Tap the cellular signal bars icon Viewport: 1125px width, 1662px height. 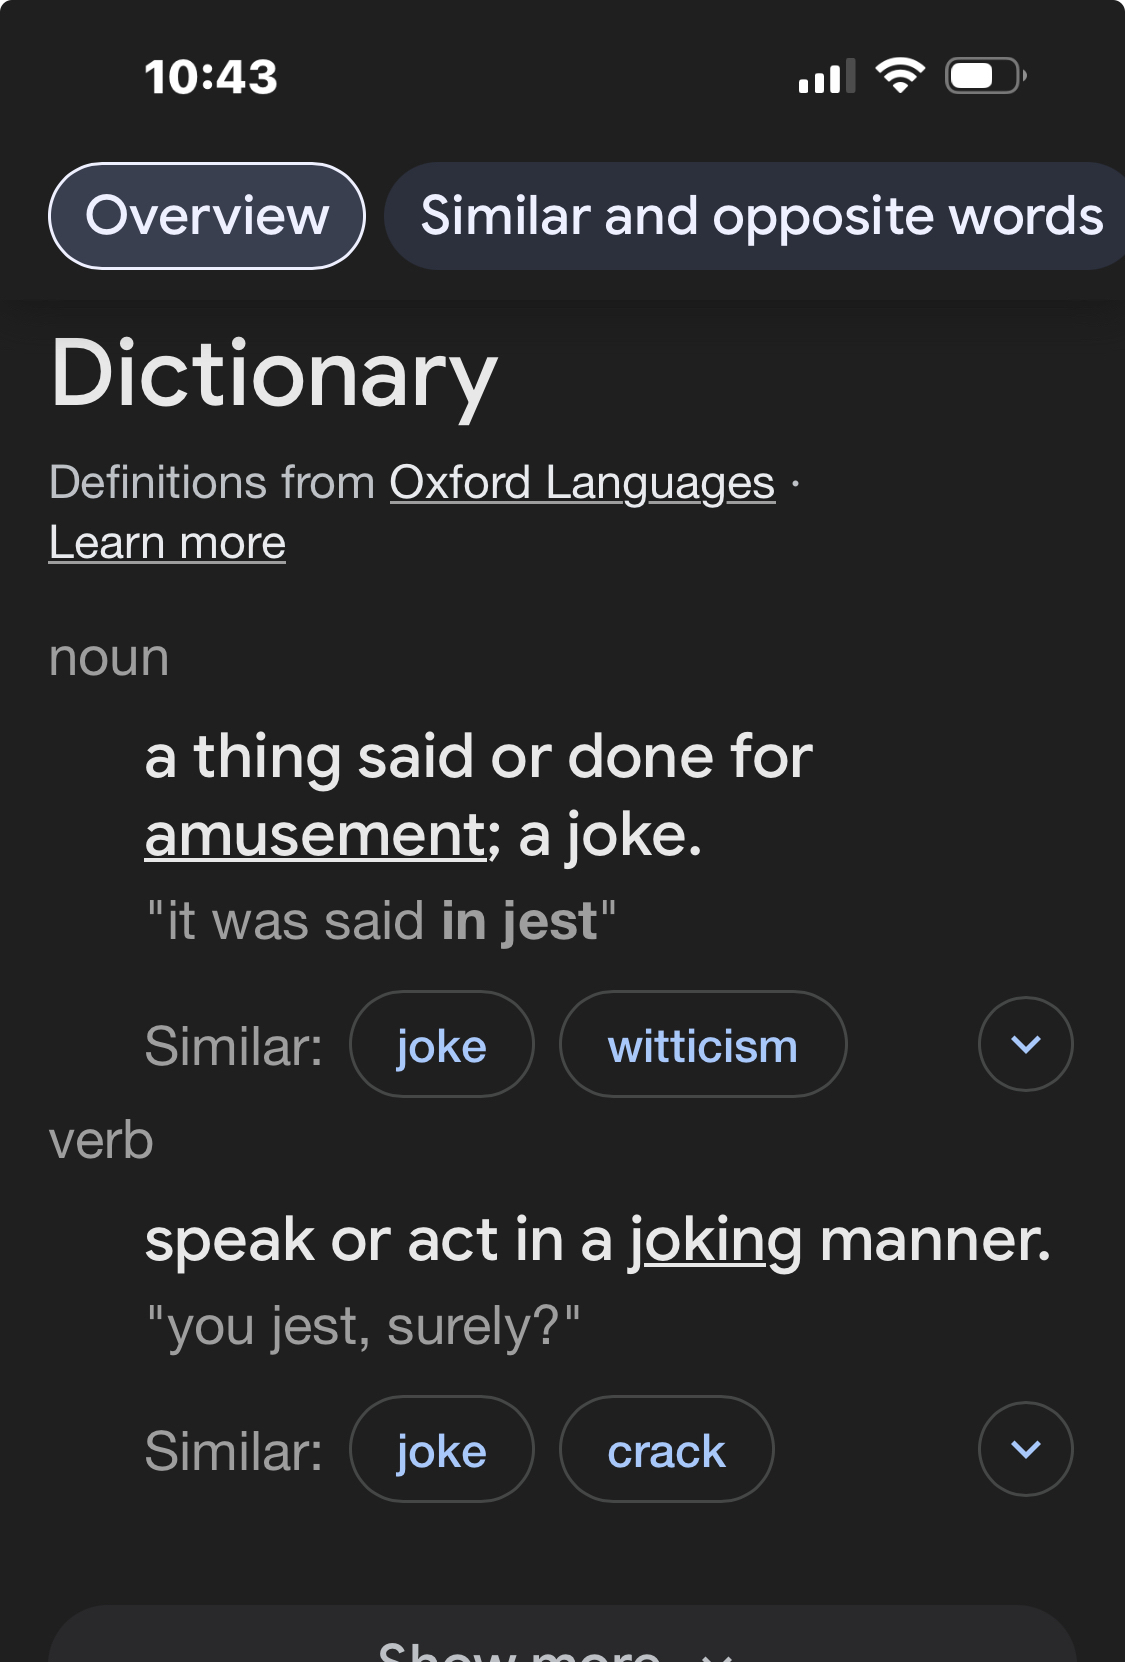pos(826,76)
